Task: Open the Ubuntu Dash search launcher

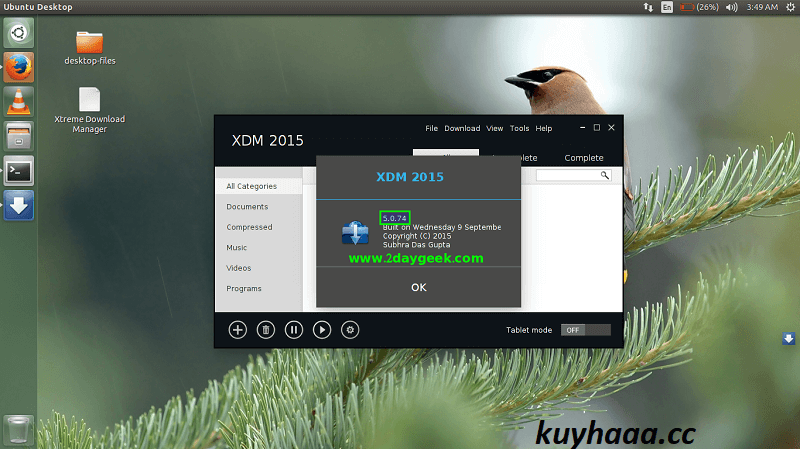Action: coord(19,33)
